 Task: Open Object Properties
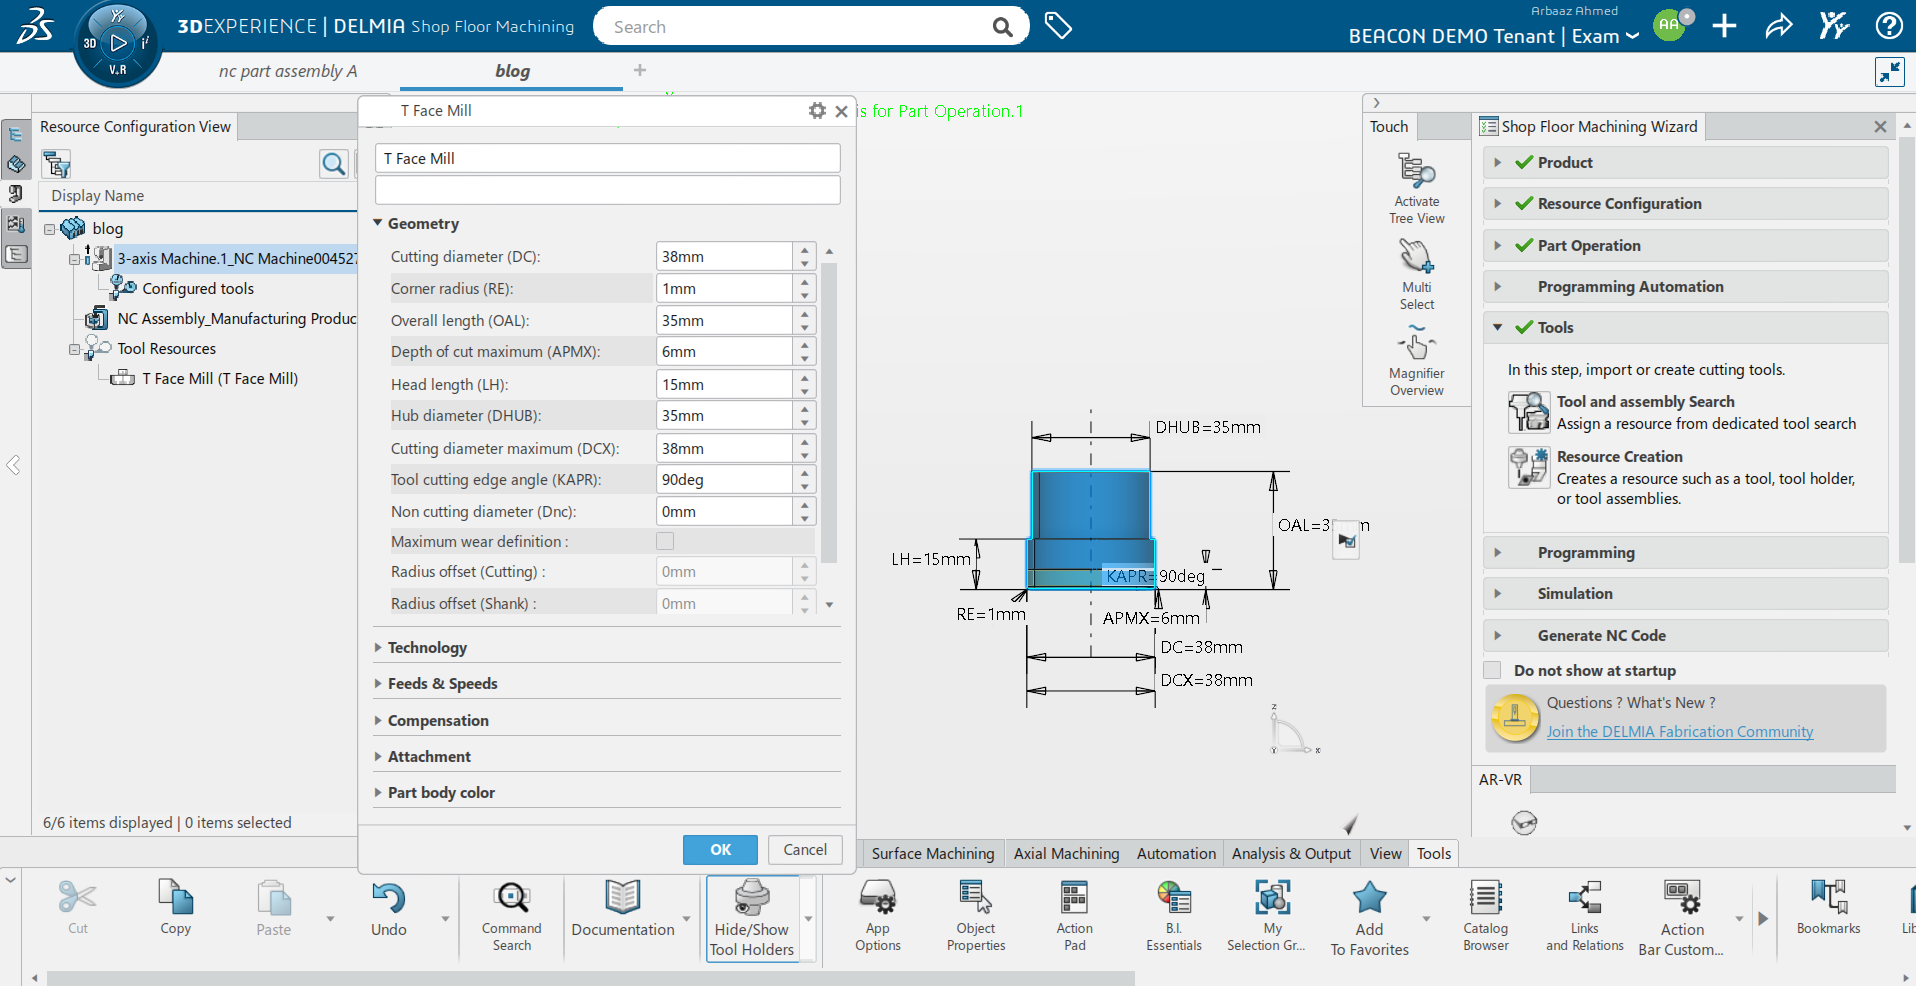click(x=976, y=915)
